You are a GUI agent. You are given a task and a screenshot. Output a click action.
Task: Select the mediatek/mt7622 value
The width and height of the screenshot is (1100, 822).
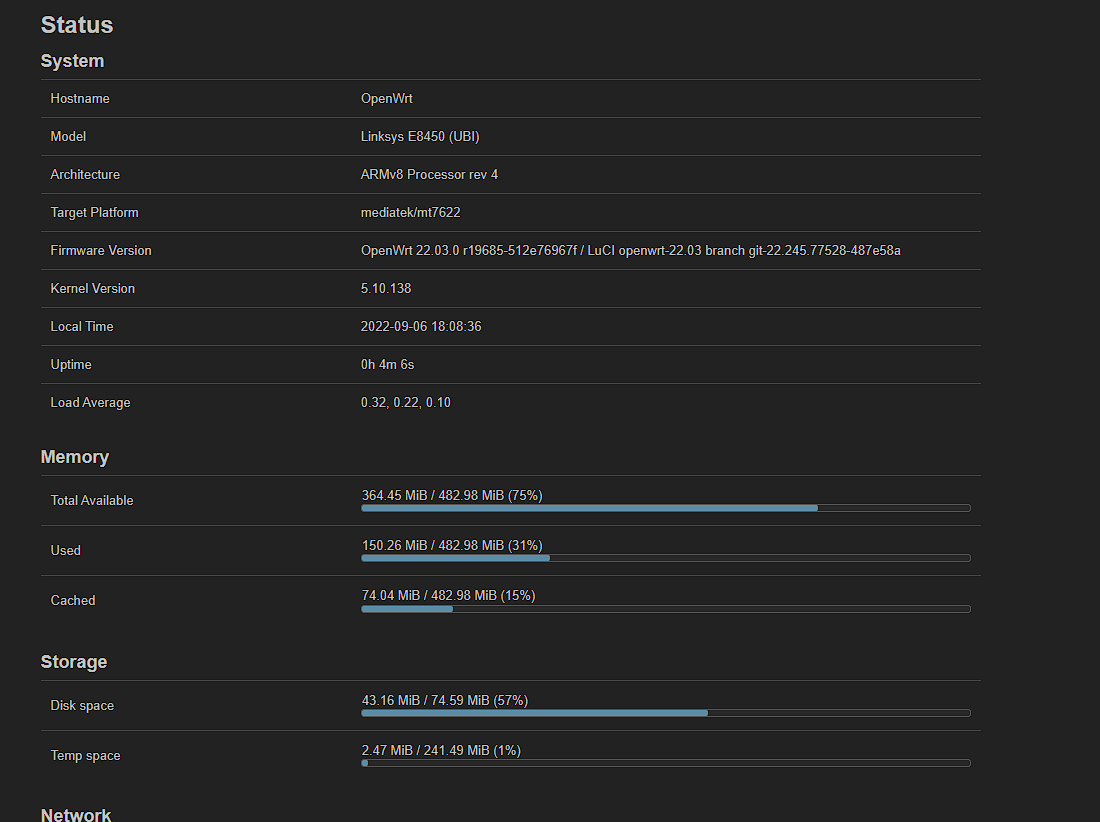click(410, 213)
